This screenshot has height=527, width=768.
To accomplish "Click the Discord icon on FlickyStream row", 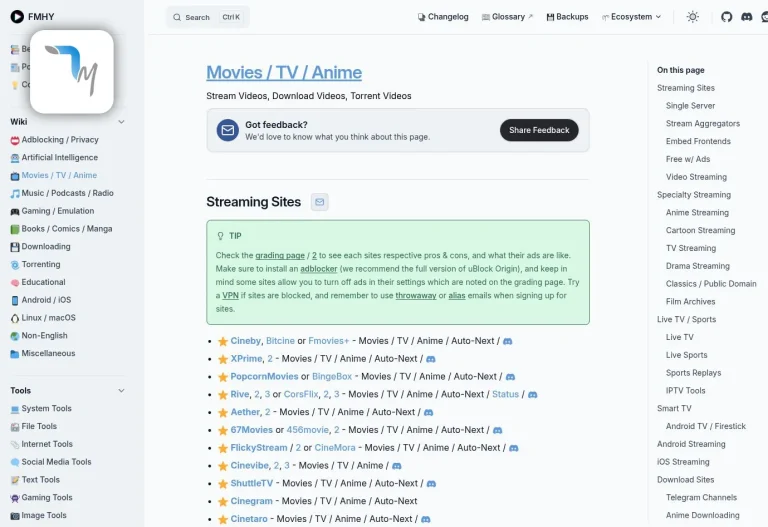I will [x=514, y=448].
